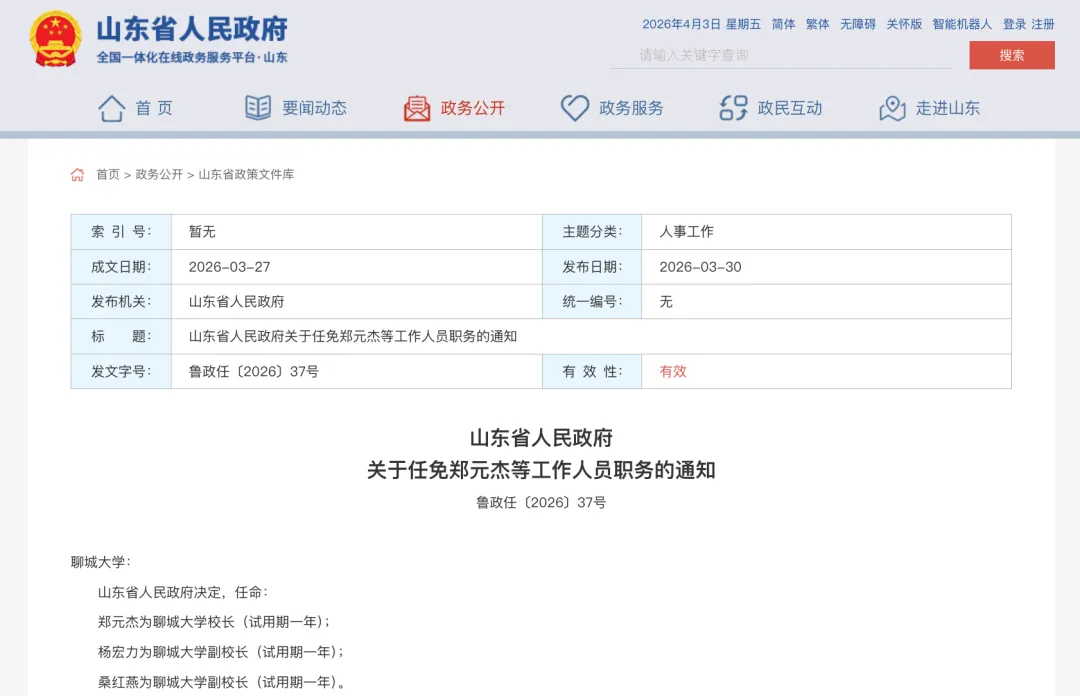Switch to 简体 simplified Chinese
Image resolution: width=1080 pixels, height=696 pixels.
[783, 24]
